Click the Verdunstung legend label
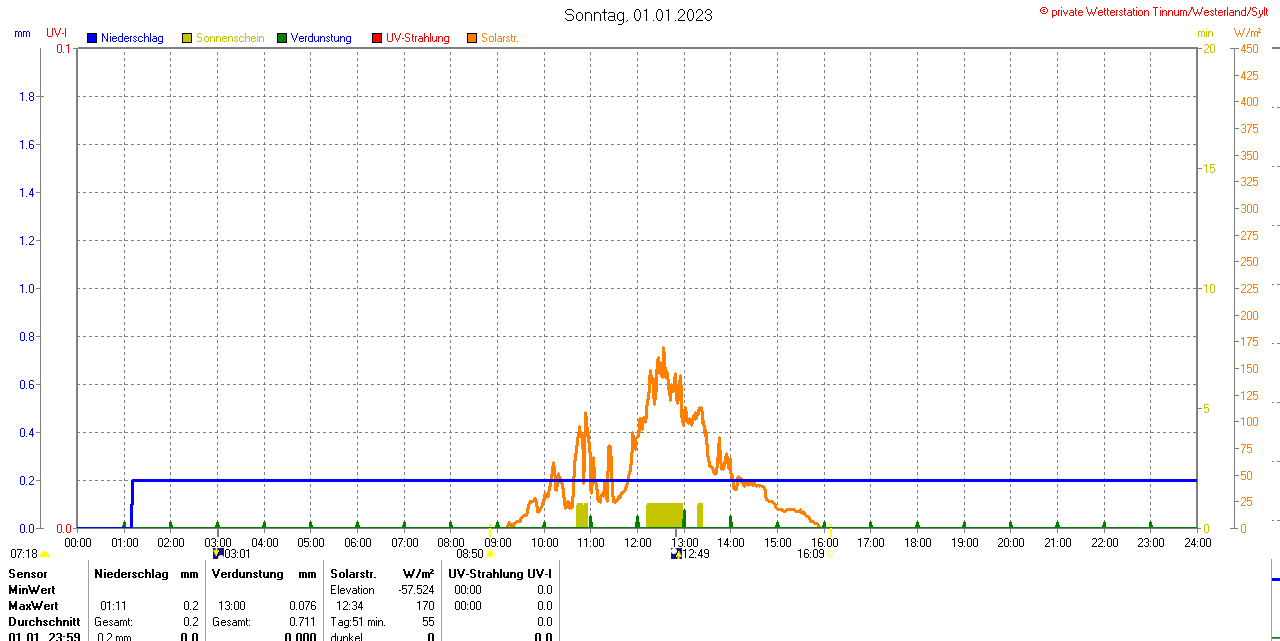The width and height of the screenshot is (1280, 641). (321, 38)
